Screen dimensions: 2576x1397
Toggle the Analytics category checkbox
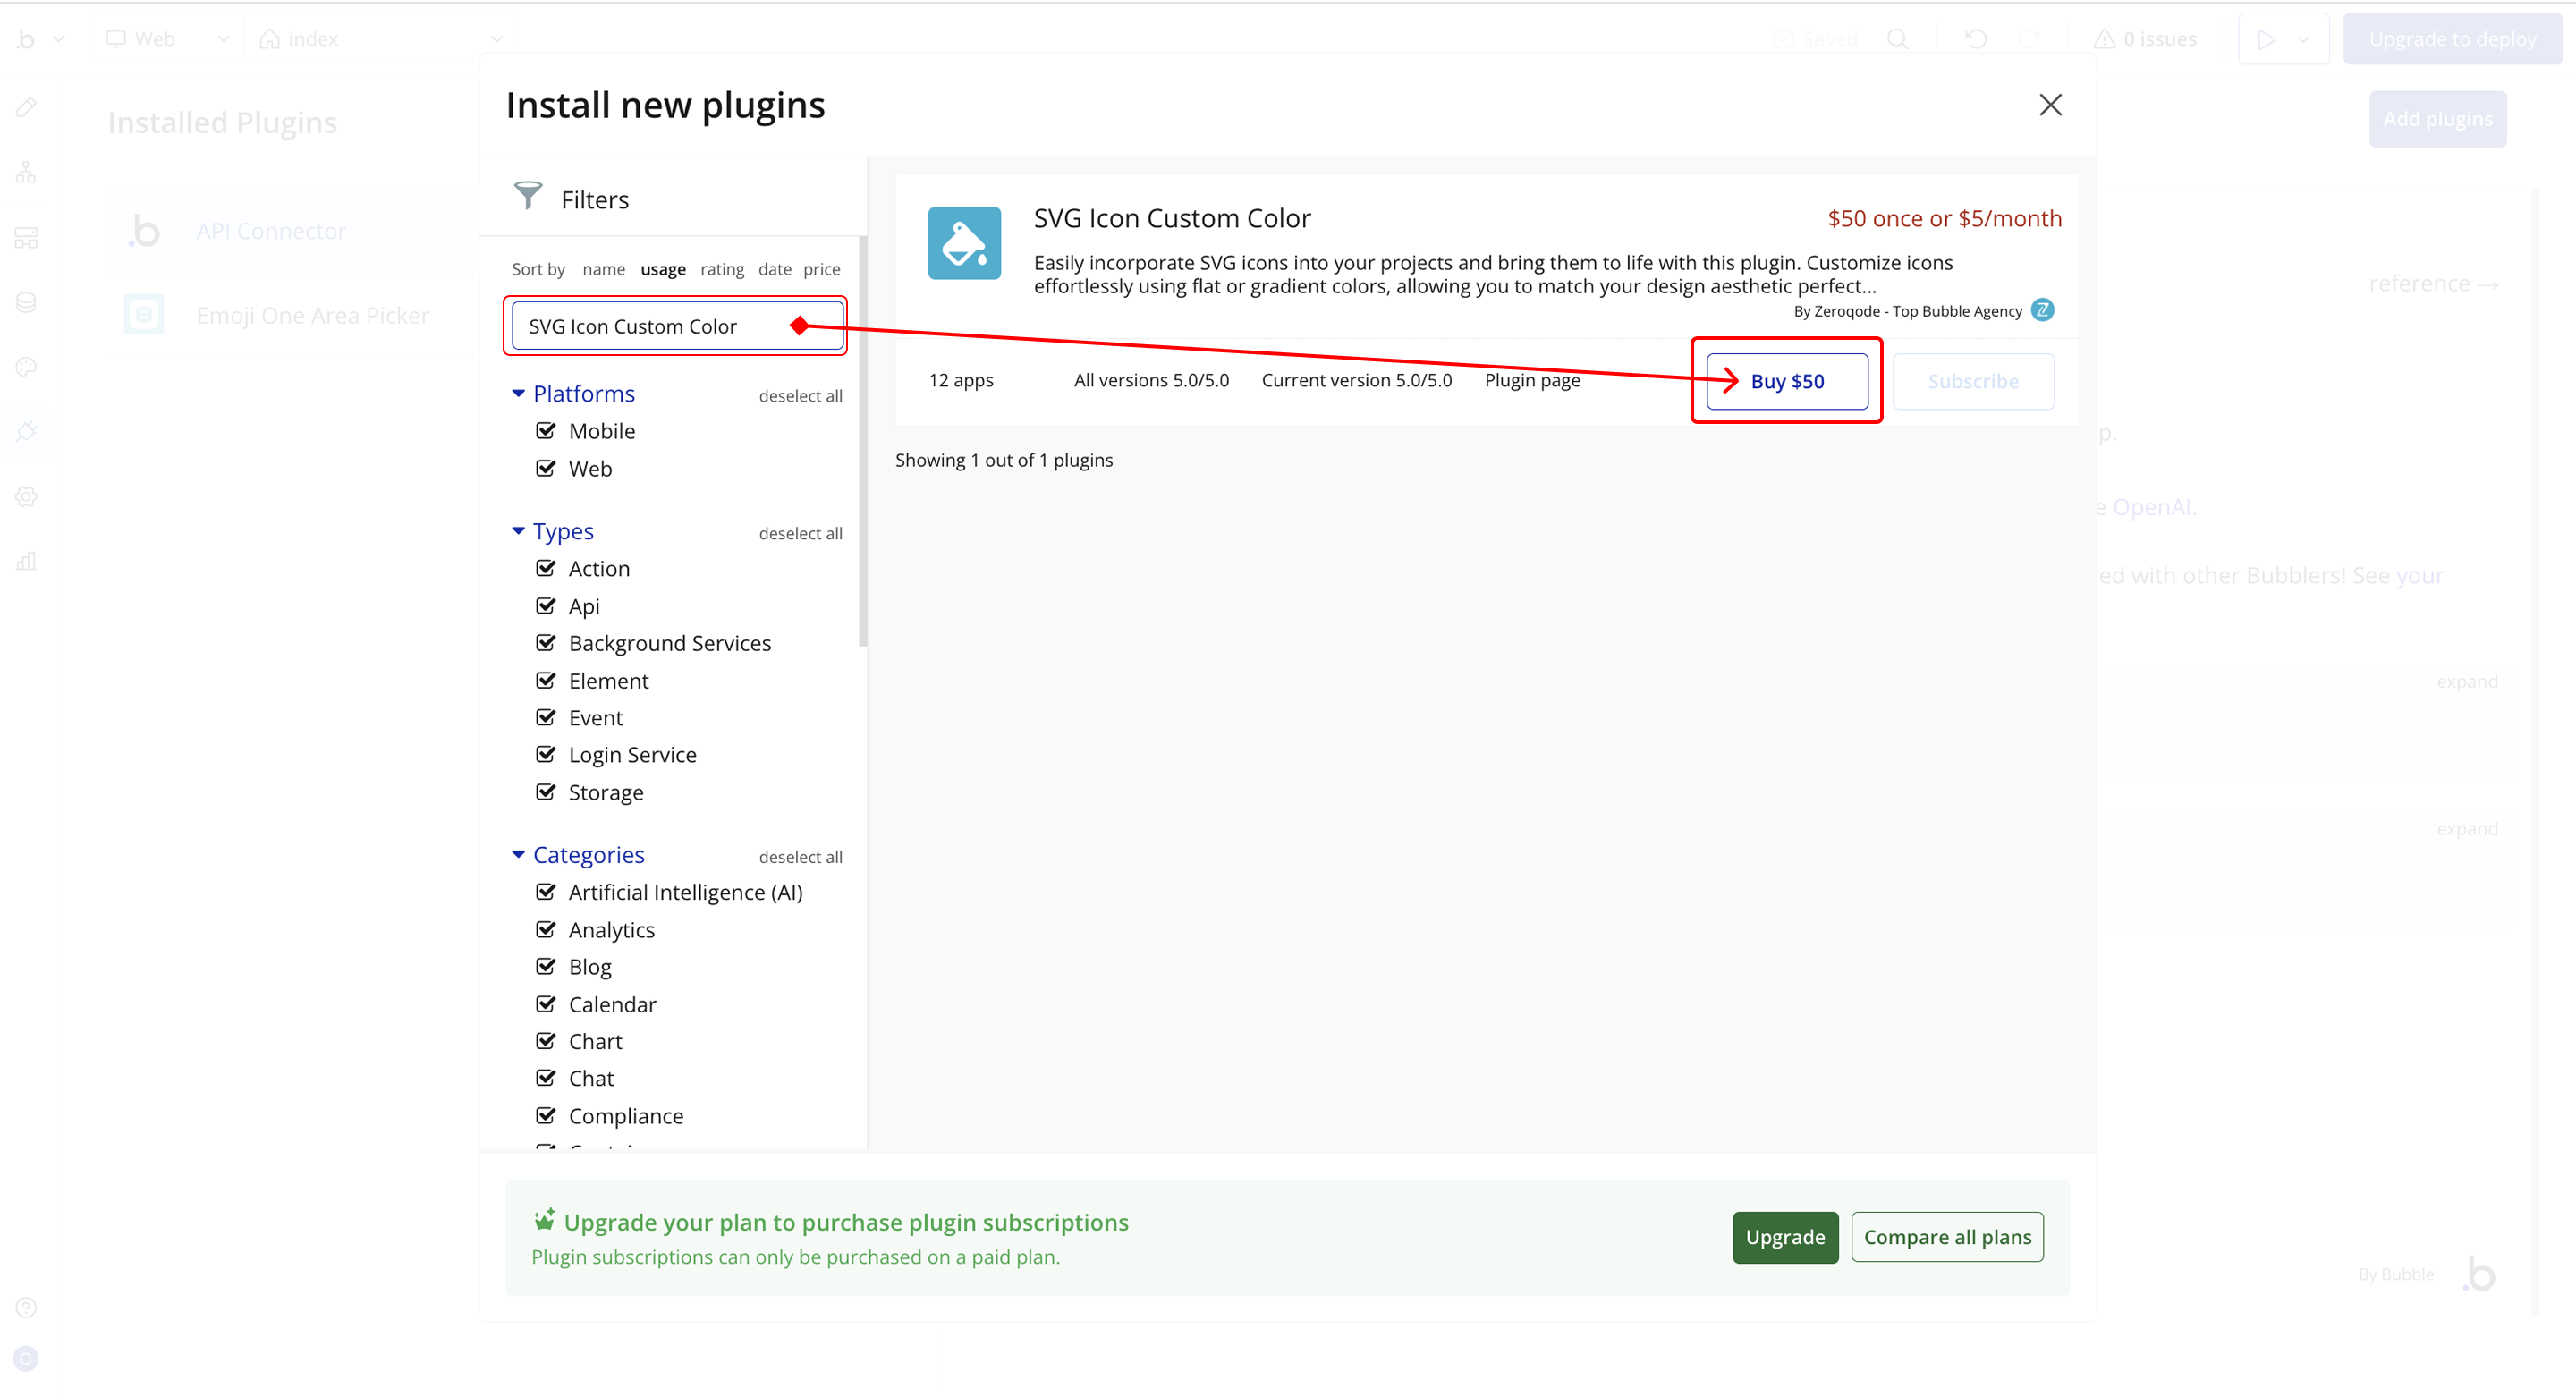546,930
